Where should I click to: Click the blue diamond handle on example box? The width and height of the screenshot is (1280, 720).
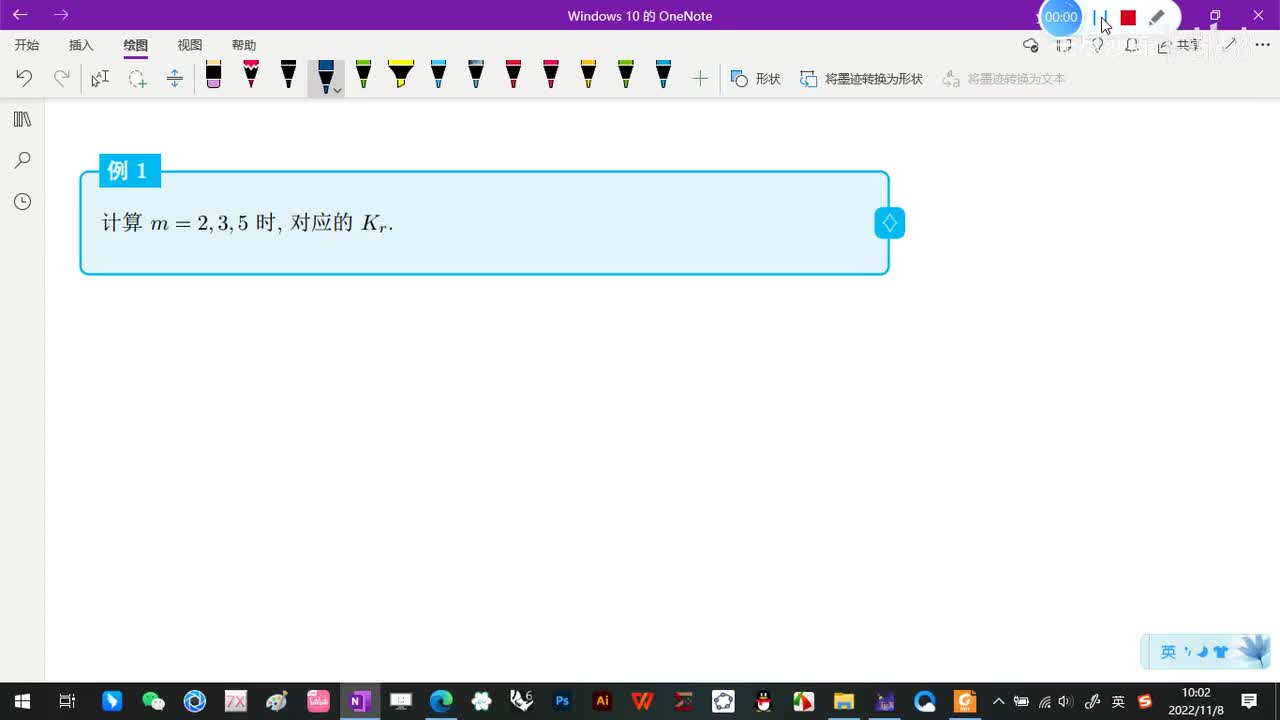coord(889,223)
